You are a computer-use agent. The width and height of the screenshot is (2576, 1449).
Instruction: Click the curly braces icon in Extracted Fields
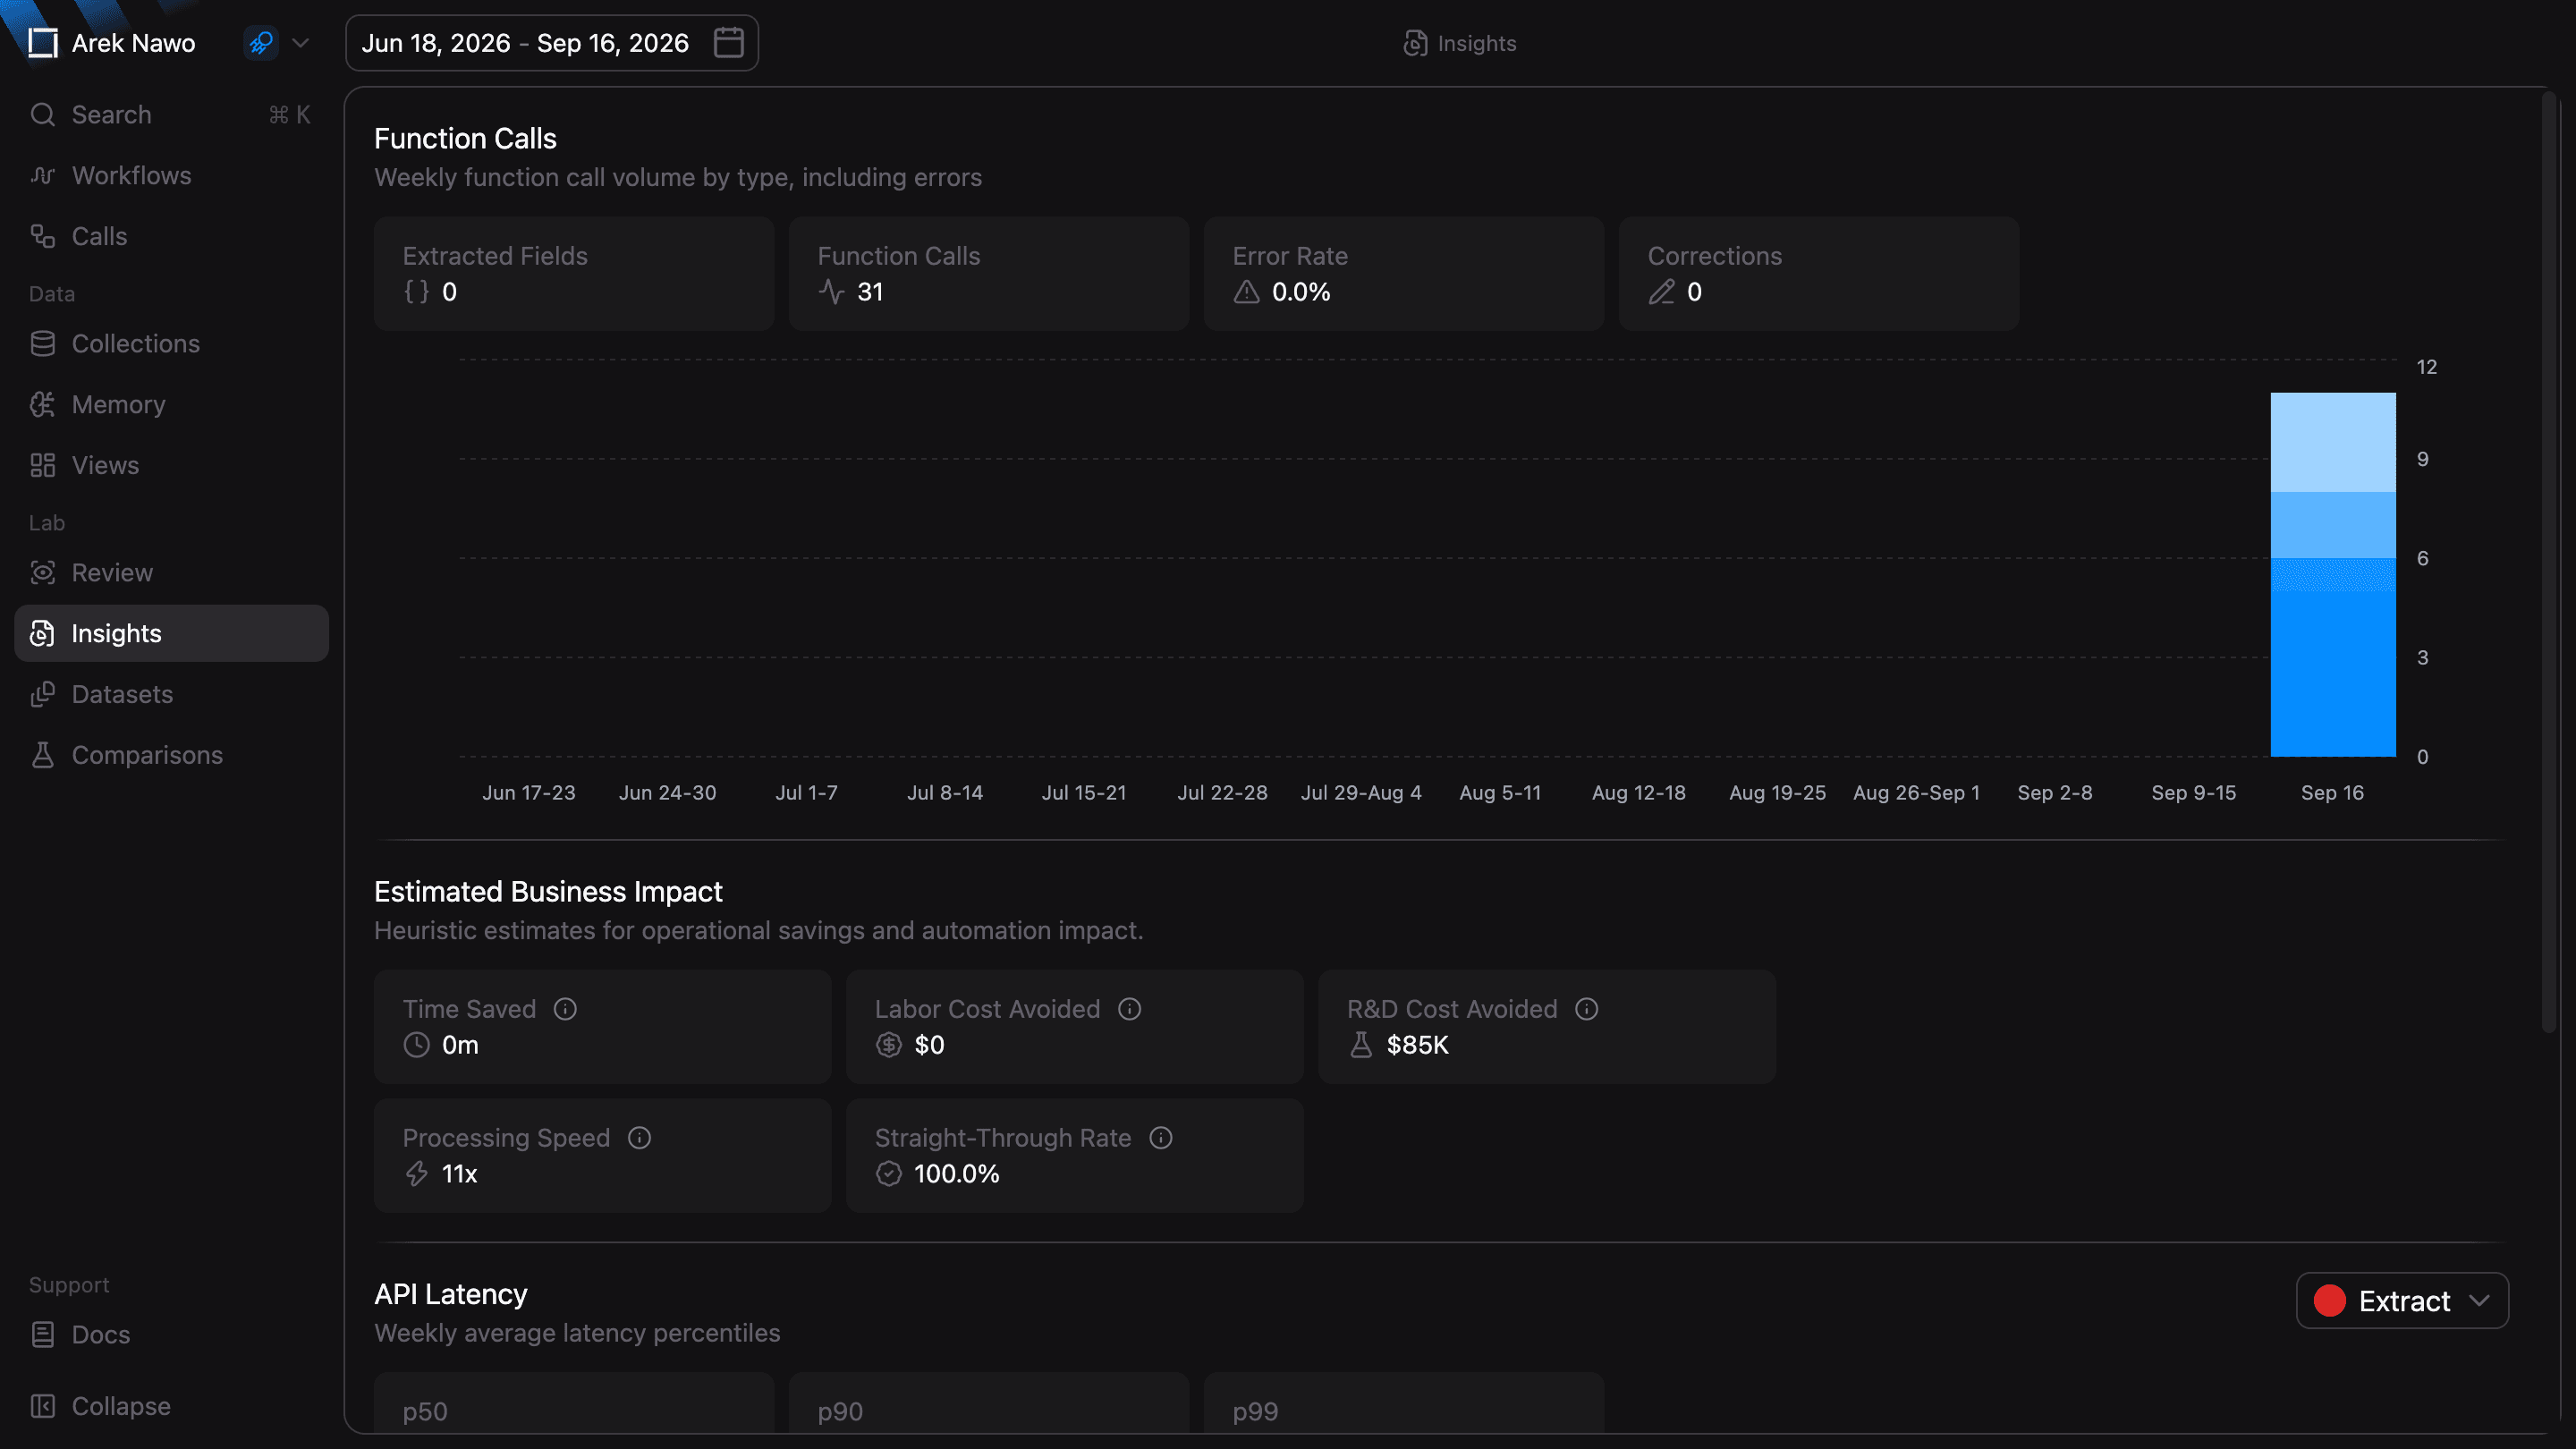[417, 292]
